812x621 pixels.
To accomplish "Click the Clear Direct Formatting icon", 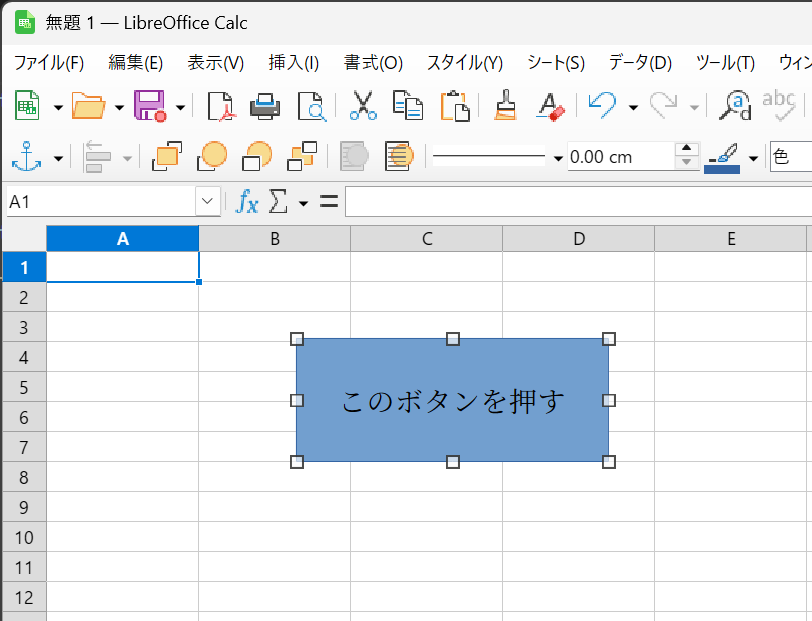I will point(550,105).
